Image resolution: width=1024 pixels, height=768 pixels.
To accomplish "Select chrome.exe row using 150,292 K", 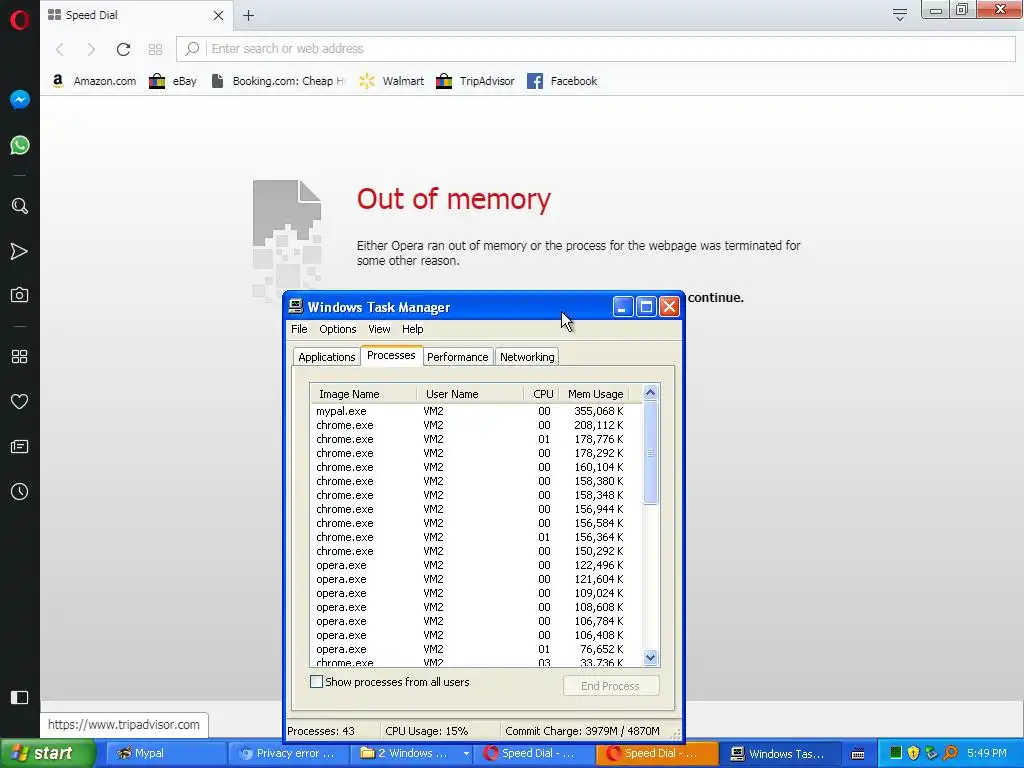I will coord(476,551).
